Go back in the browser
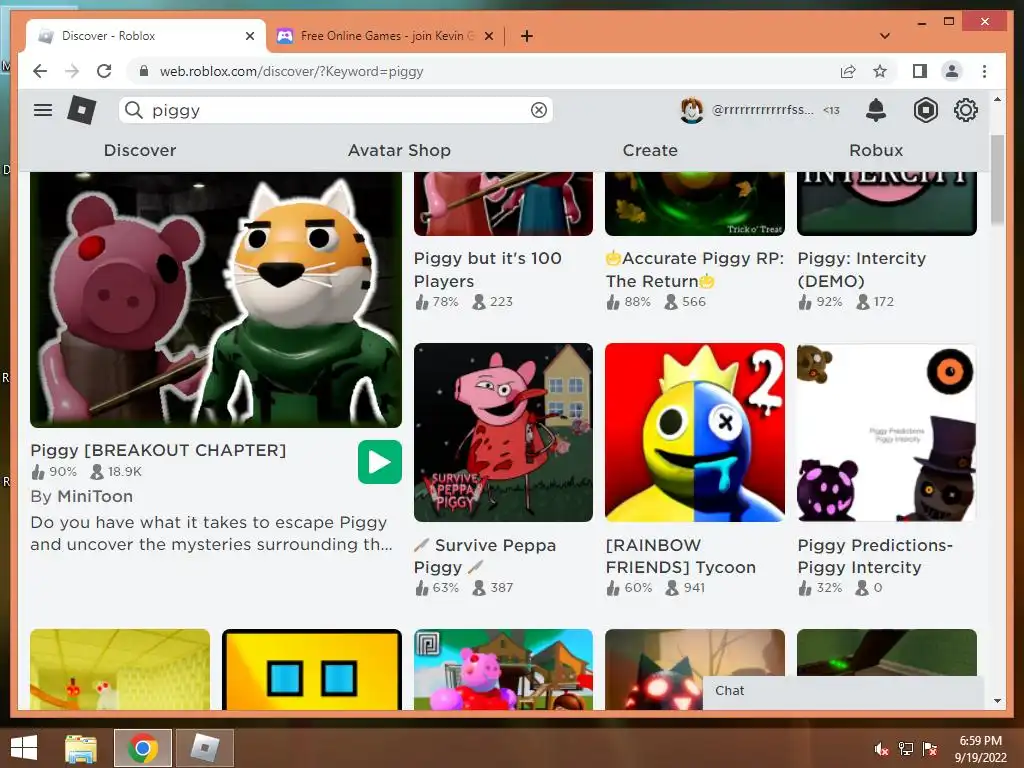 pyautogui.click(x=40, y=71)
